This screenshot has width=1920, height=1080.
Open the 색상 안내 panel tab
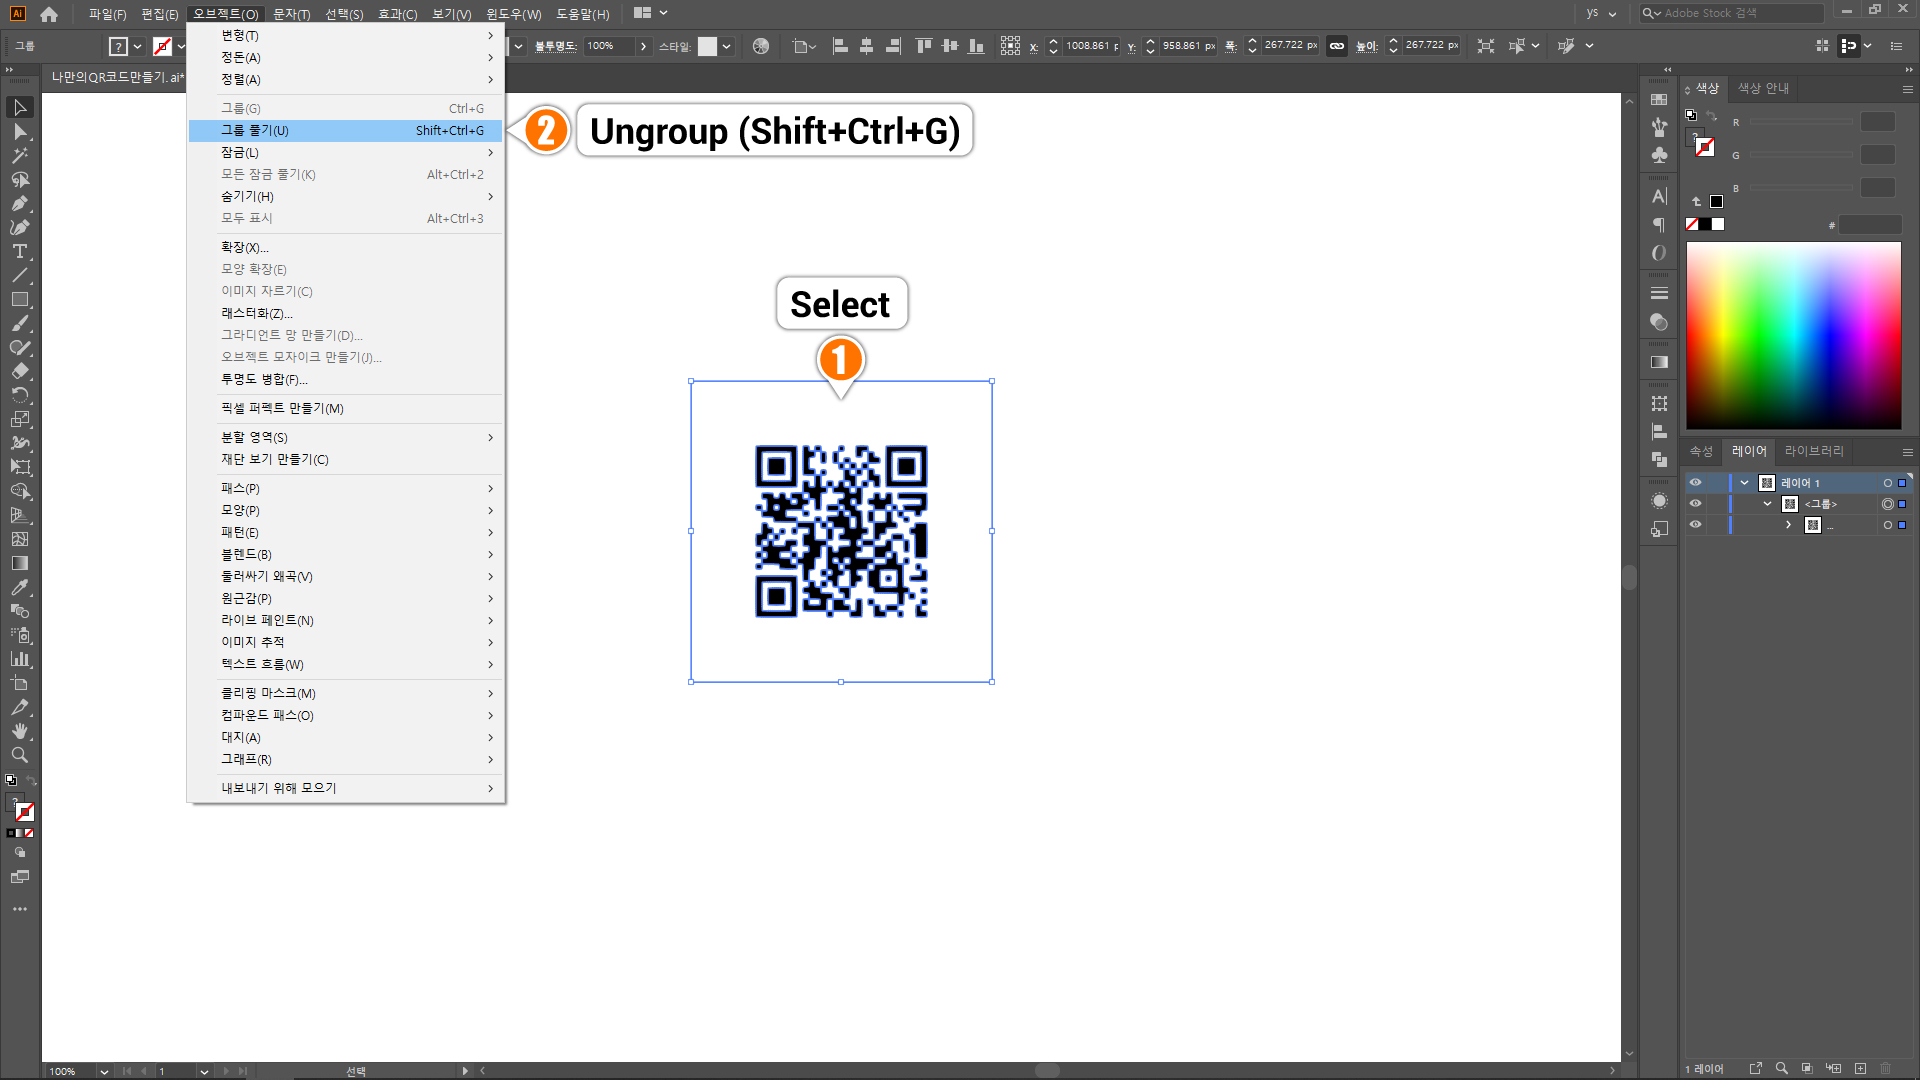tap(1763, 88)
